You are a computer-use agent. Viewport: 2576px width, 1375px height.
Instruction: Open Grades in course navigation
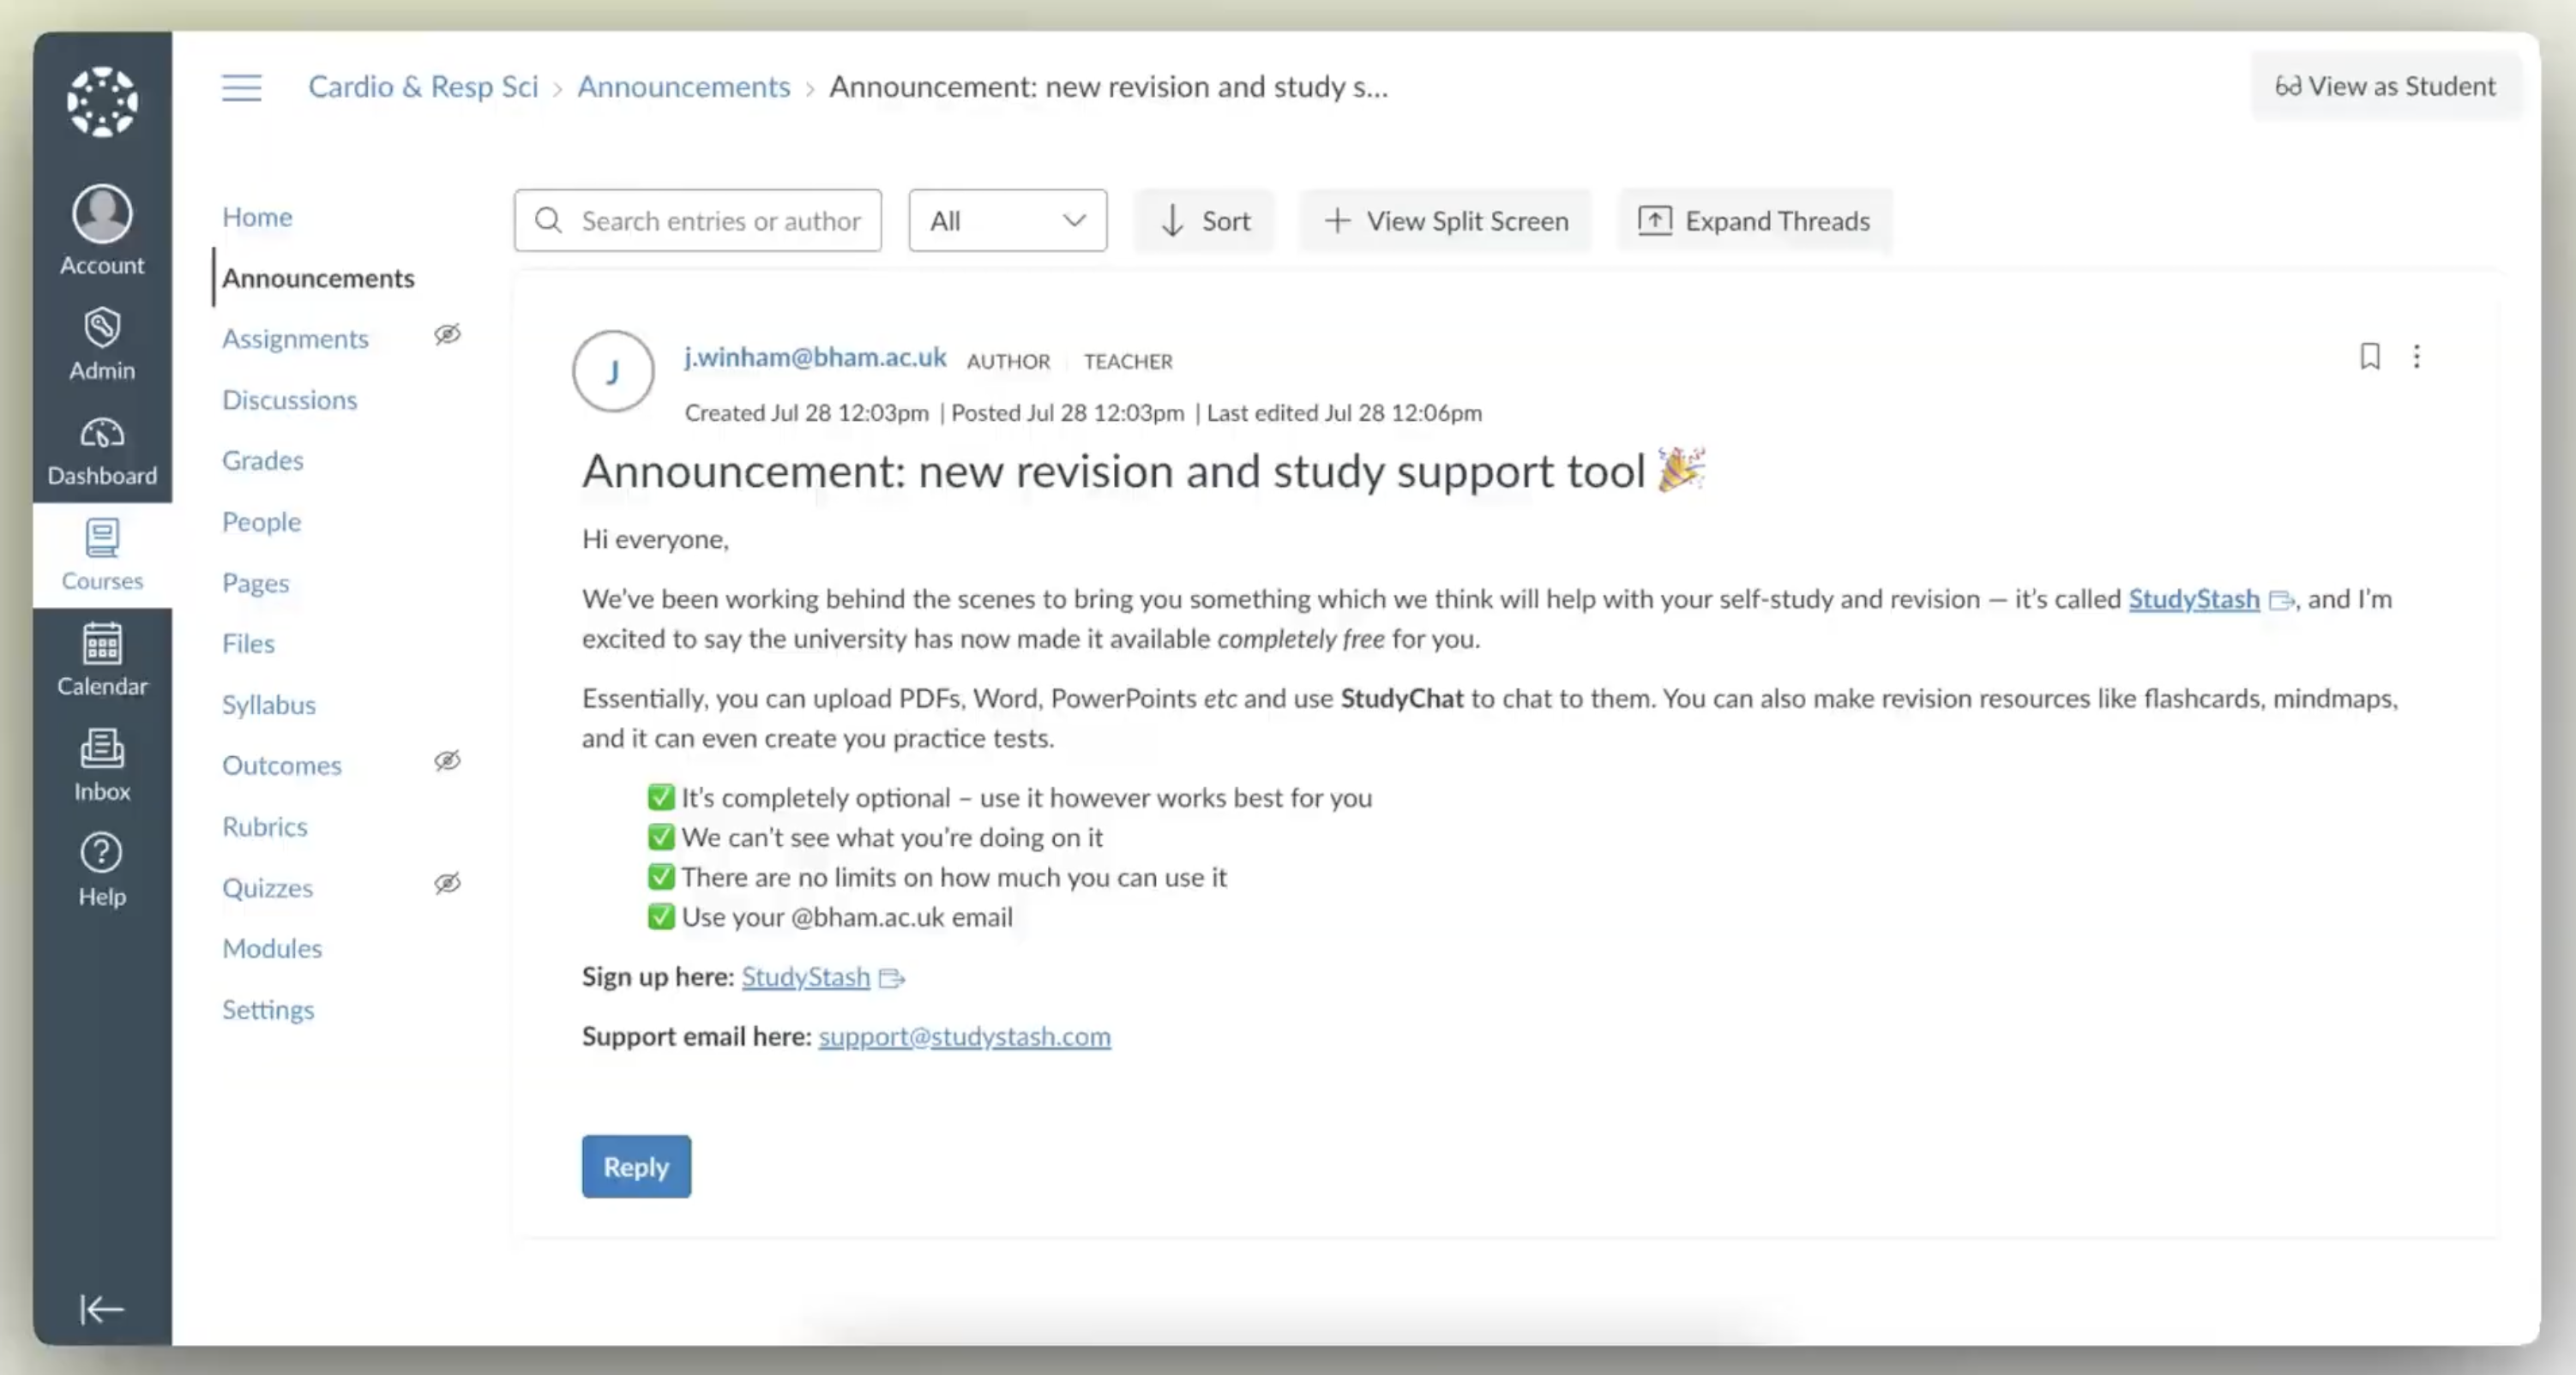coord(263,460)
